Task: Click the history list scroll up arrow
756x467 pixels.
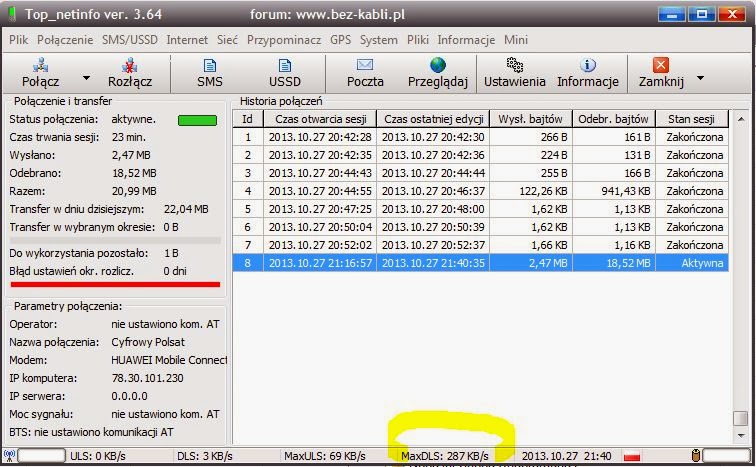Action: pyautogui.click(x=741, y=119)
